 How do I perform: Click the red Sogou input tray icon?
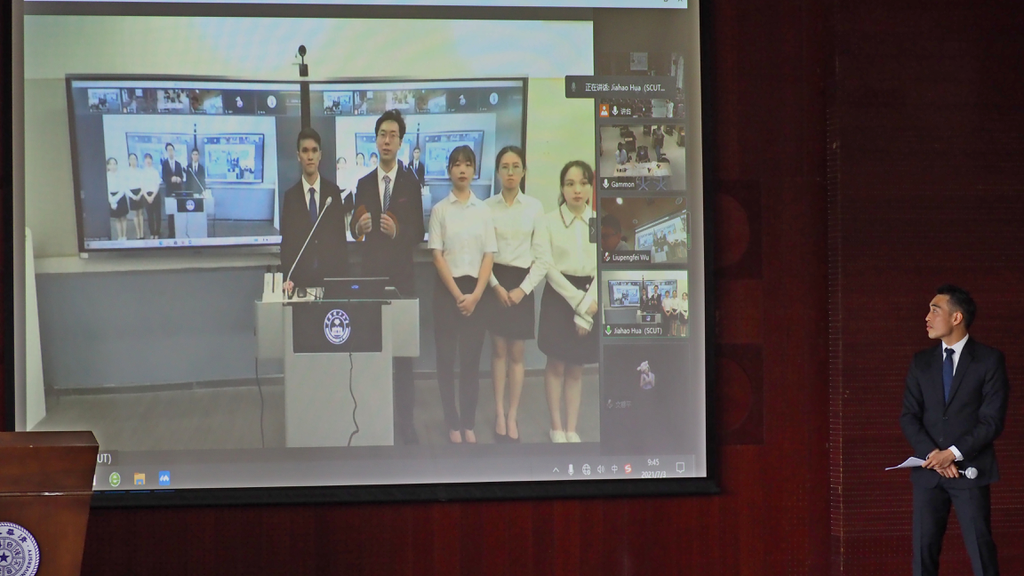[x=628, y=469]
